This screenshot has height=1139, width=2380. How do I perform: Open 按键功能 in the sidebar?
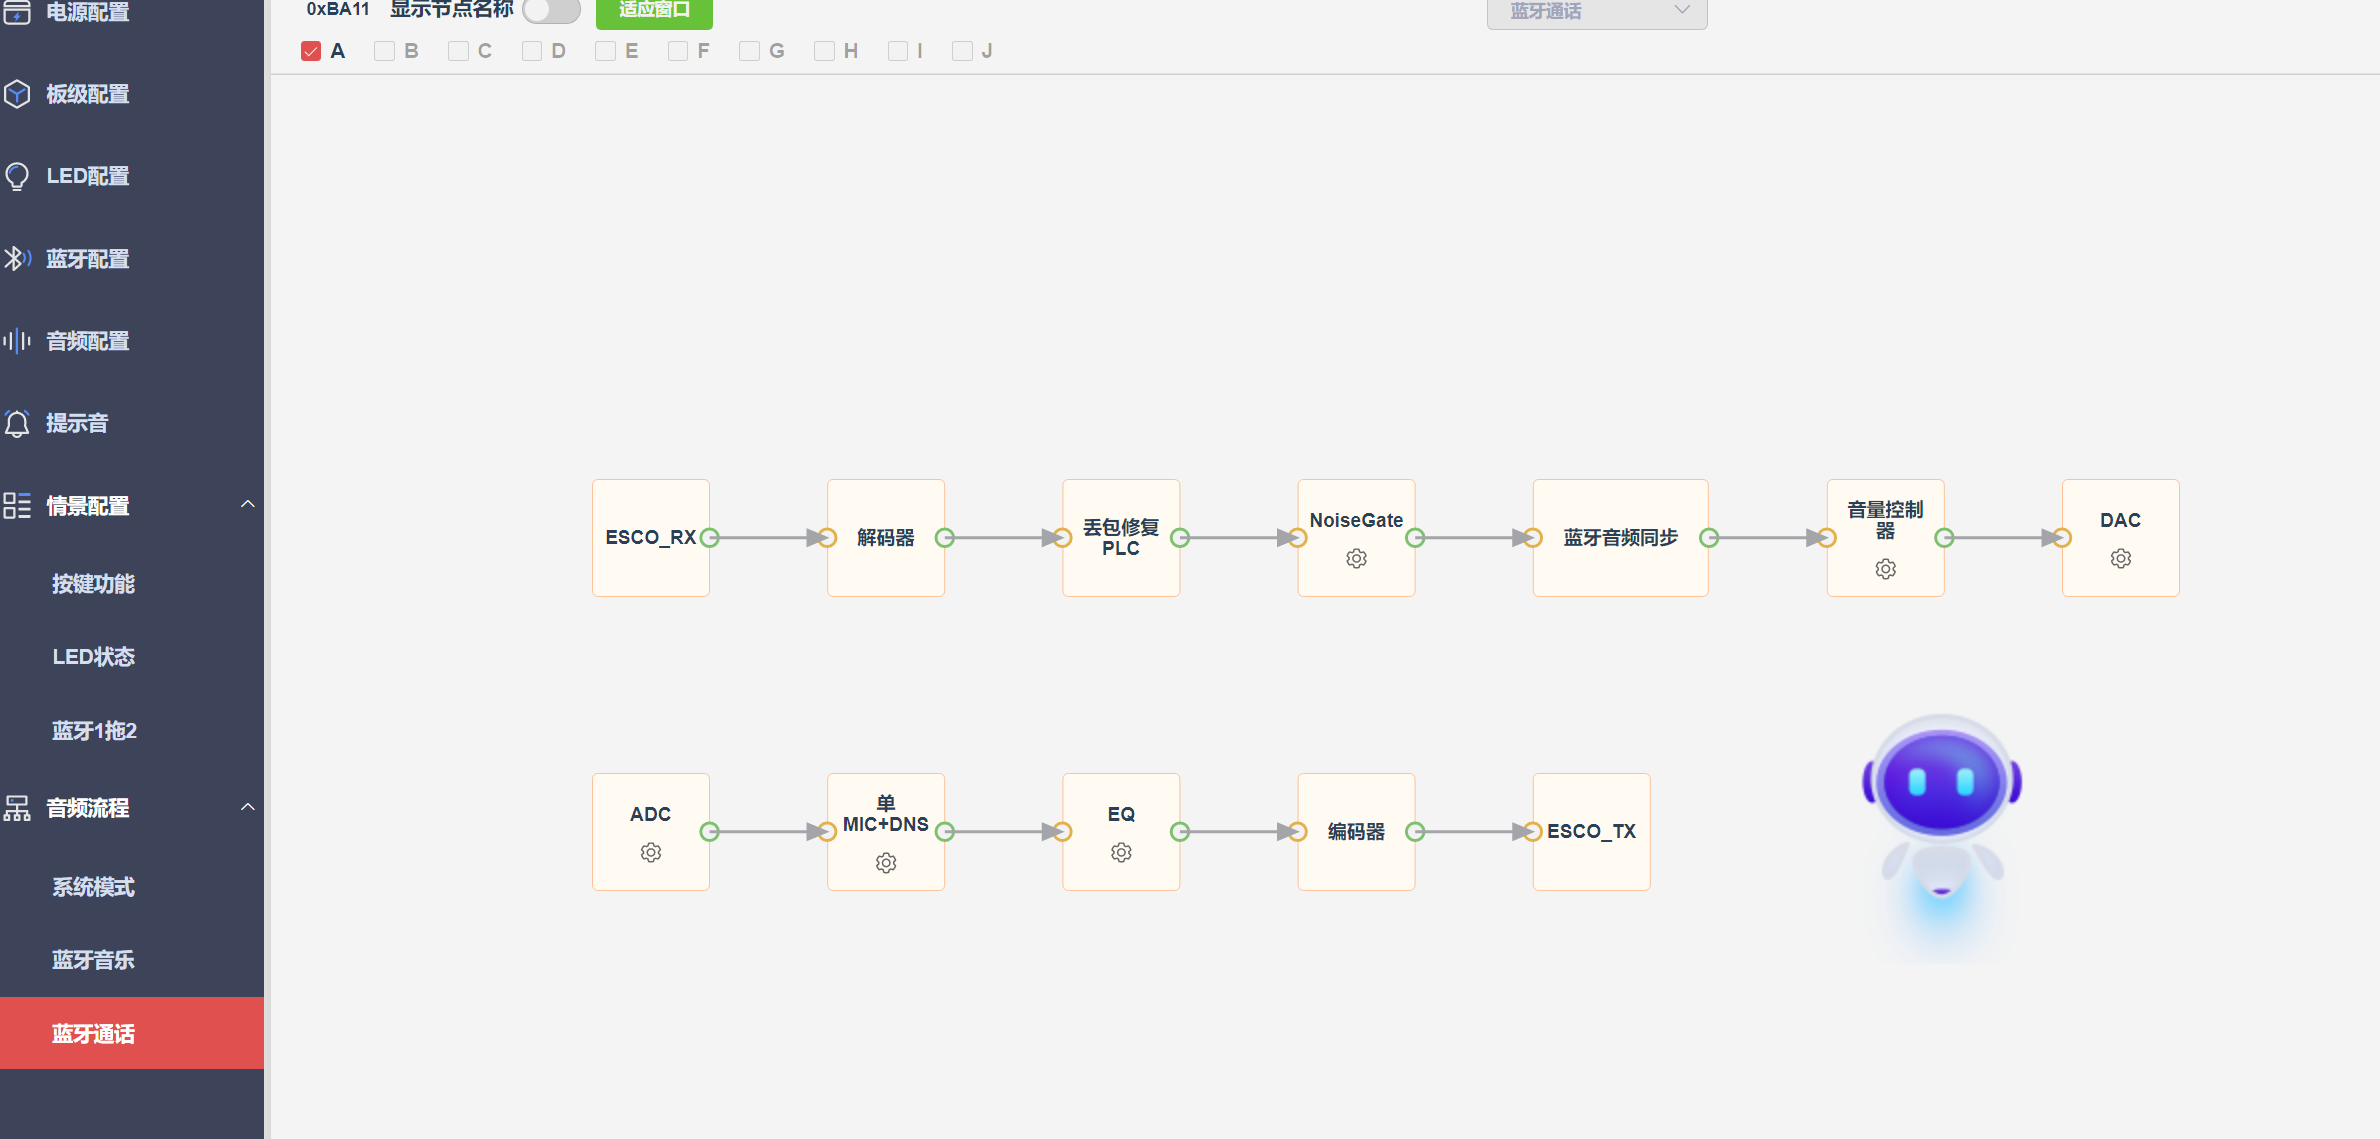coord(93,584)
